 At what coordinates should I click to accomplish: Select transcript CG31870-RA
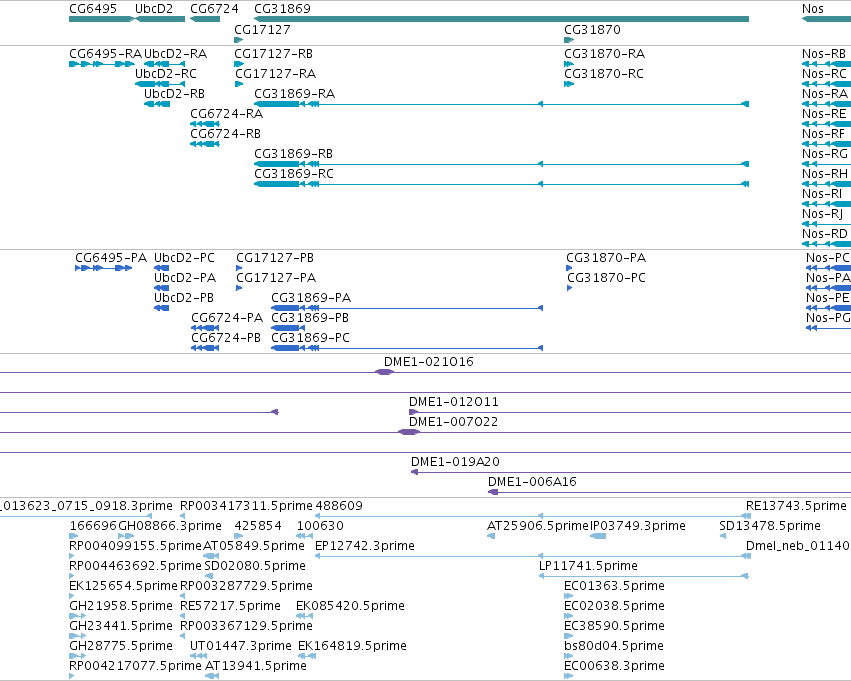[x=605, y=54]
